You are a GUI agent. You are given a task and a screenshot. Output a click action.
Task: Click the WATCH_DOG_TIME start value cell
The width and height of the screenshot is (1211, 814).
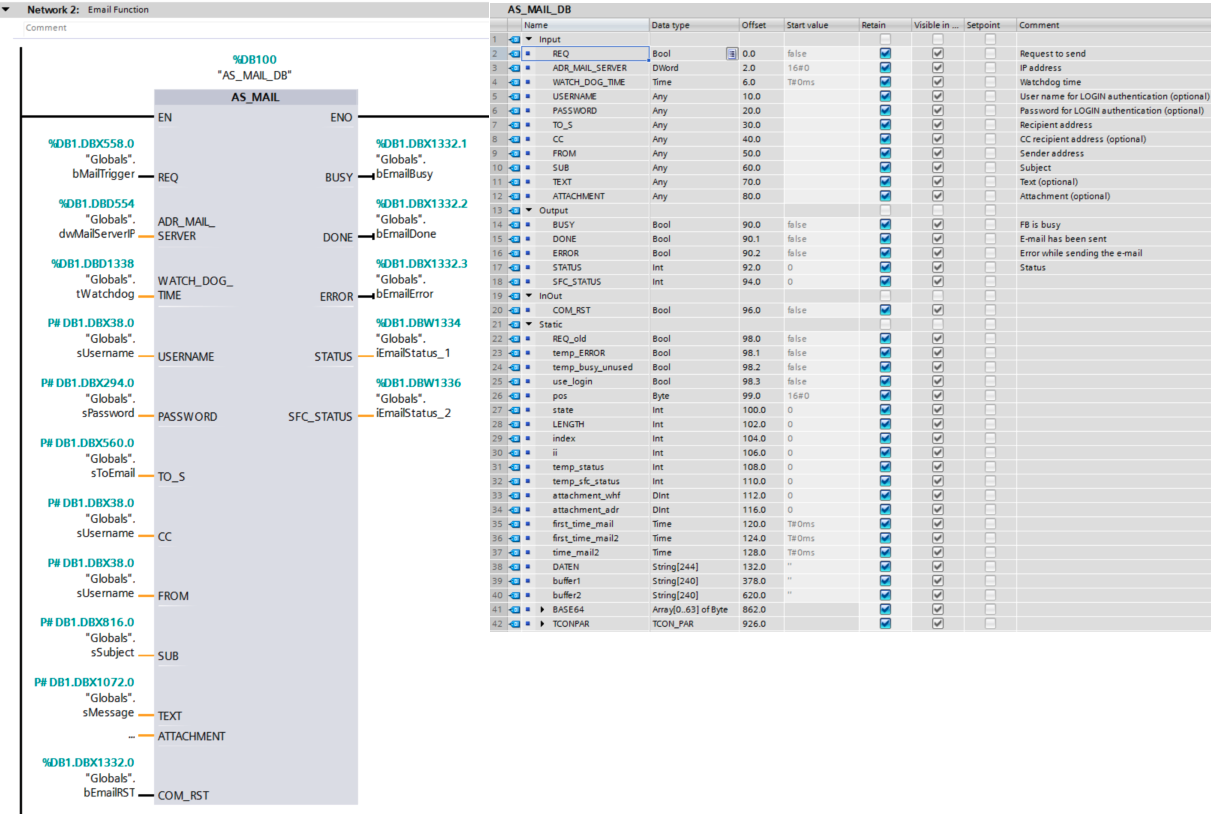(x=818, y=82)
